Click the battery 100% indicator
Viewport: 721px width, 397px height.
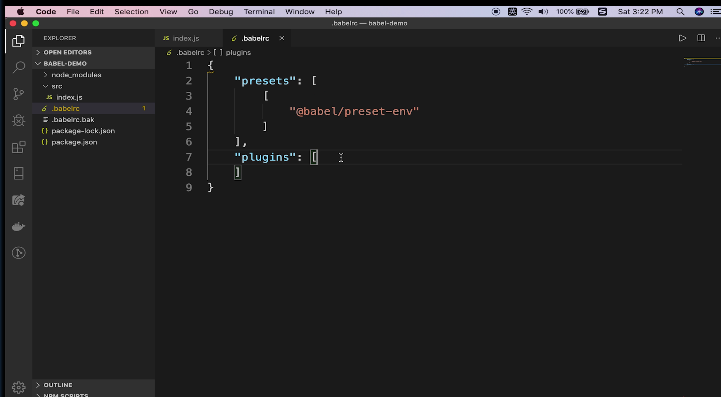pos(572,12)
